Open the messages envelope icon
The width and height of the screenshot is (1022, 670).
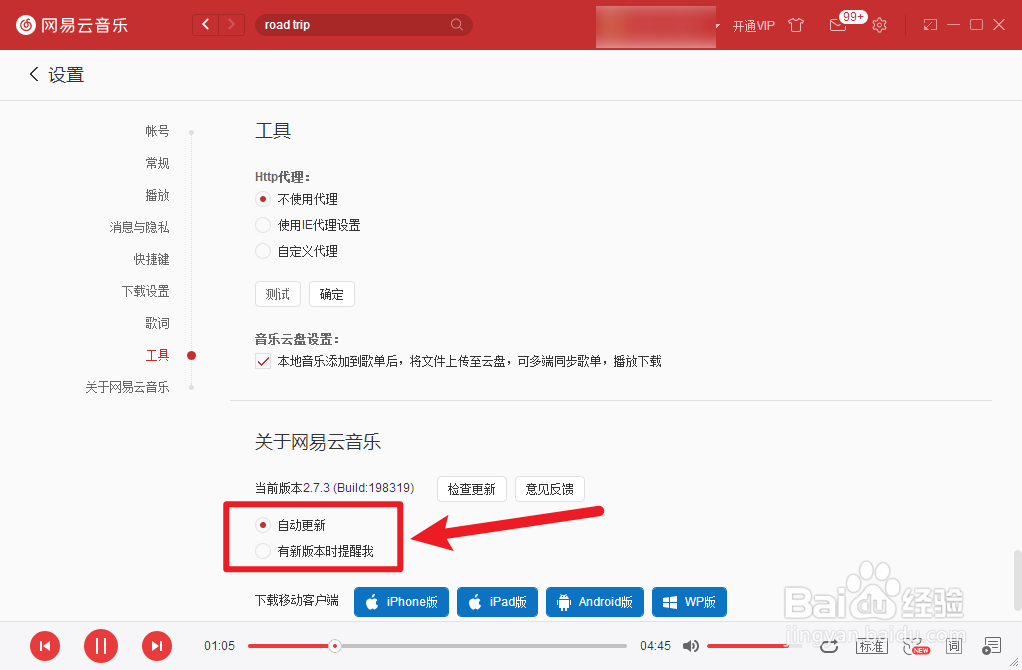click(838, 25)
